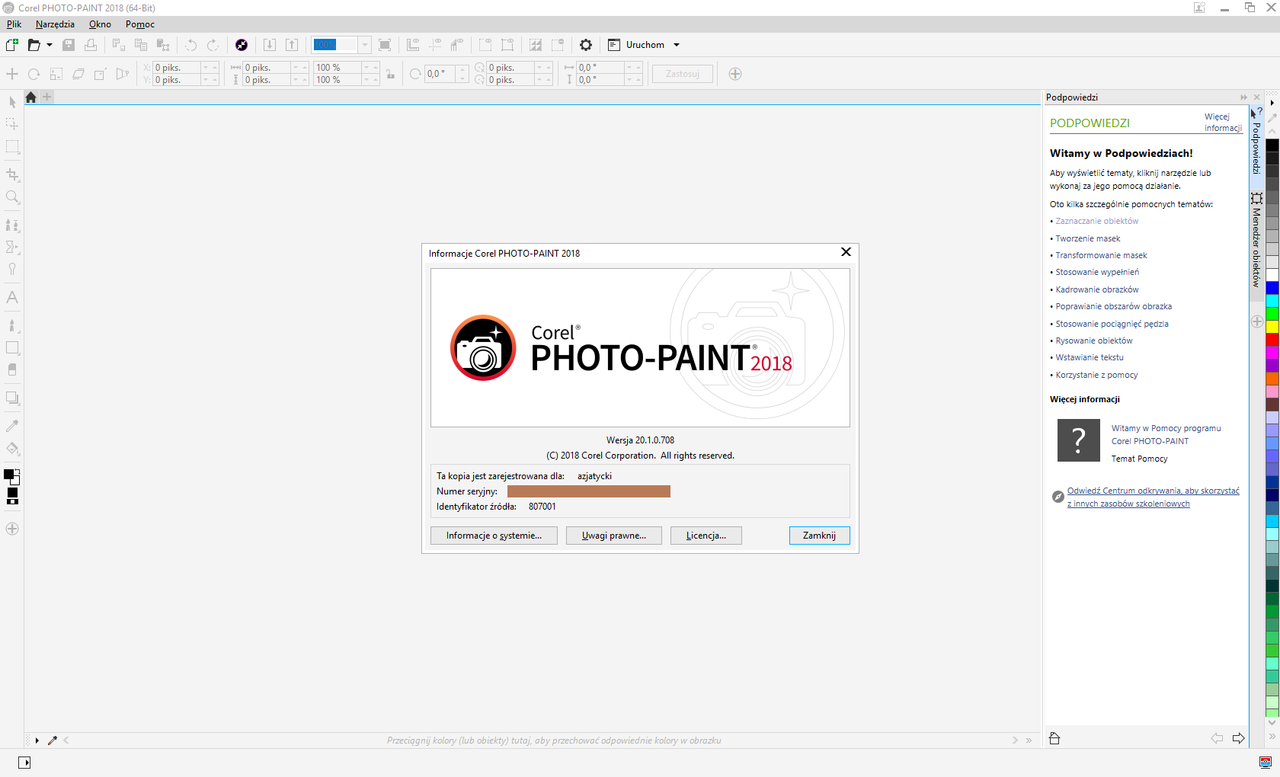Follow the Odwiedź Centrum odkrywania link
The image size is (1280, 777).
pyautogui.click(x=1153, y=497)
